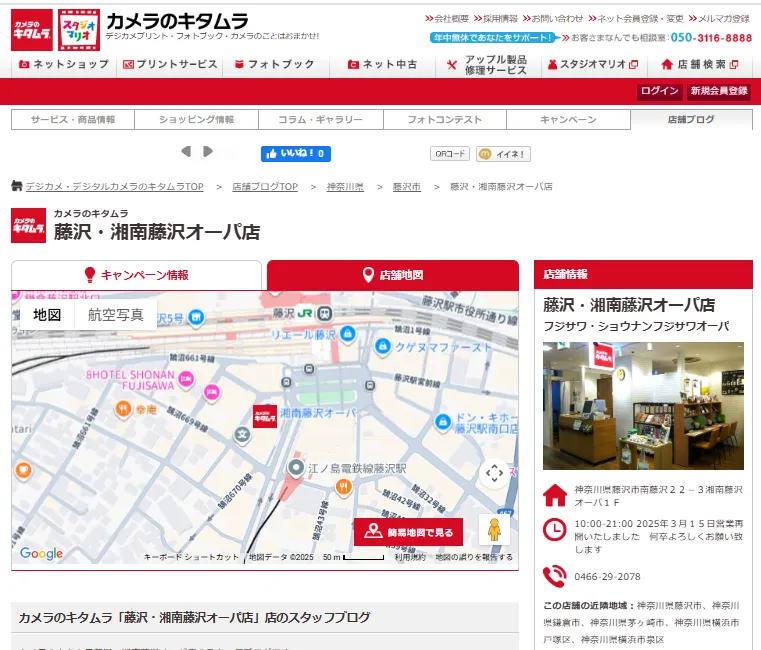Click the 藤沢 JR station icon on map
The image size is (761, 650).
(325, 314)
